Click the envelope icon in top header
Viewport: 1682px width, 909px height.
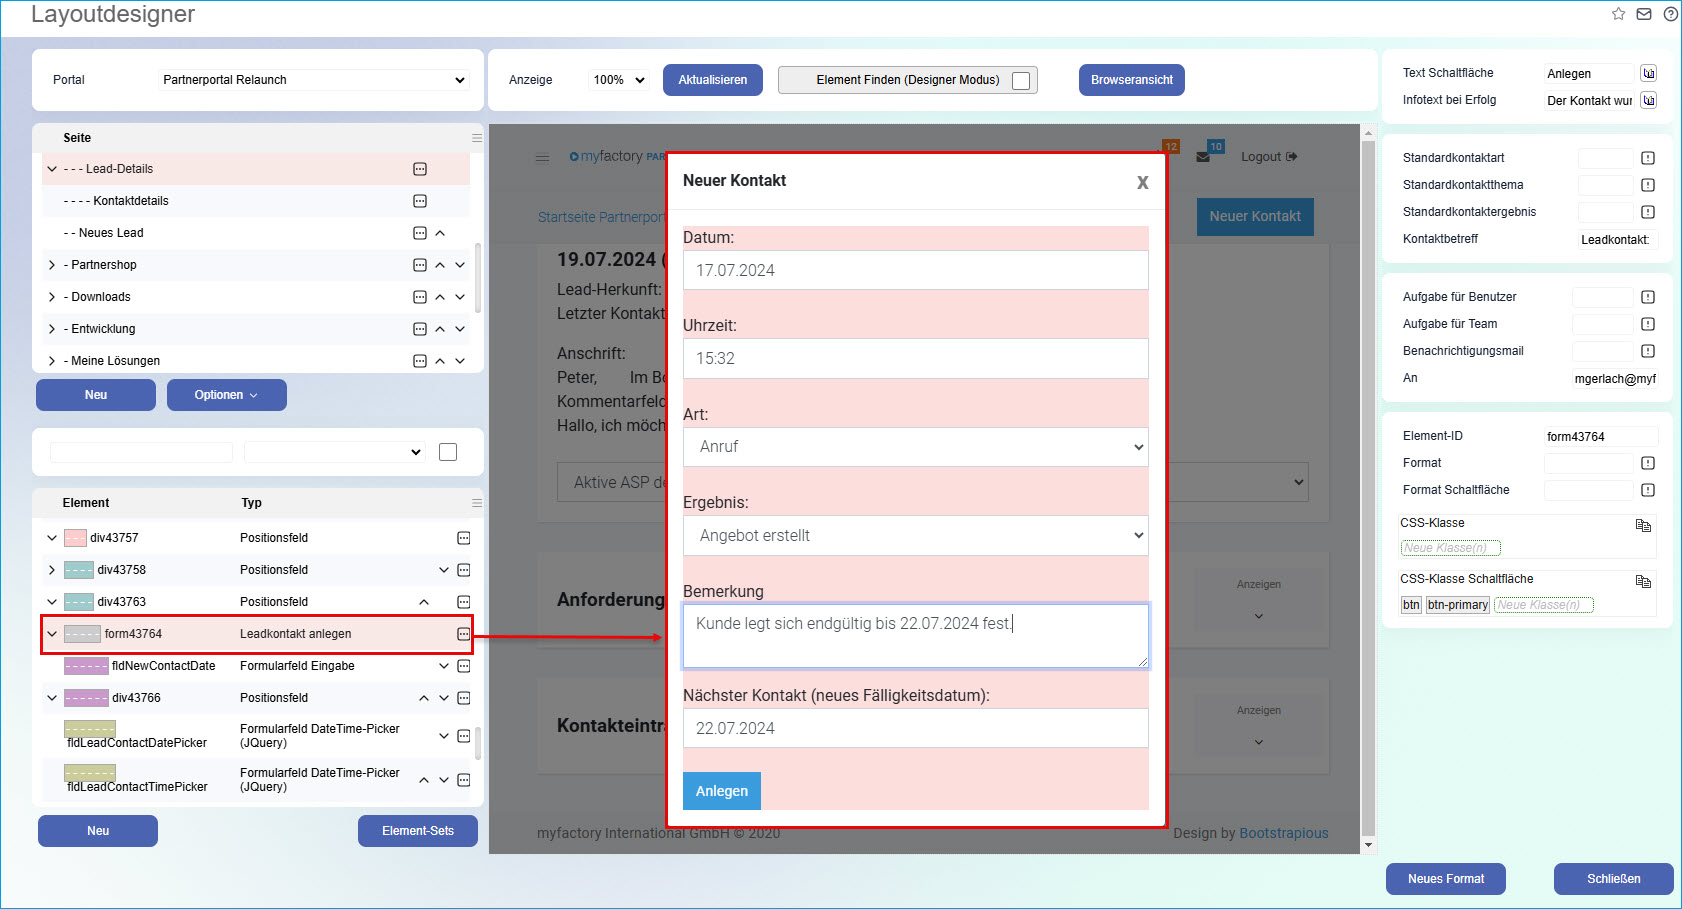click(1644, 14)
